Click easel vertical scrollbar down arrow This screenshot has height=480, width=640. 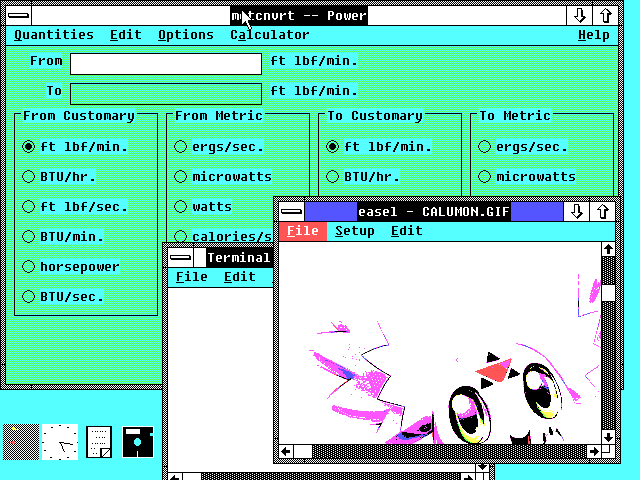608,437
